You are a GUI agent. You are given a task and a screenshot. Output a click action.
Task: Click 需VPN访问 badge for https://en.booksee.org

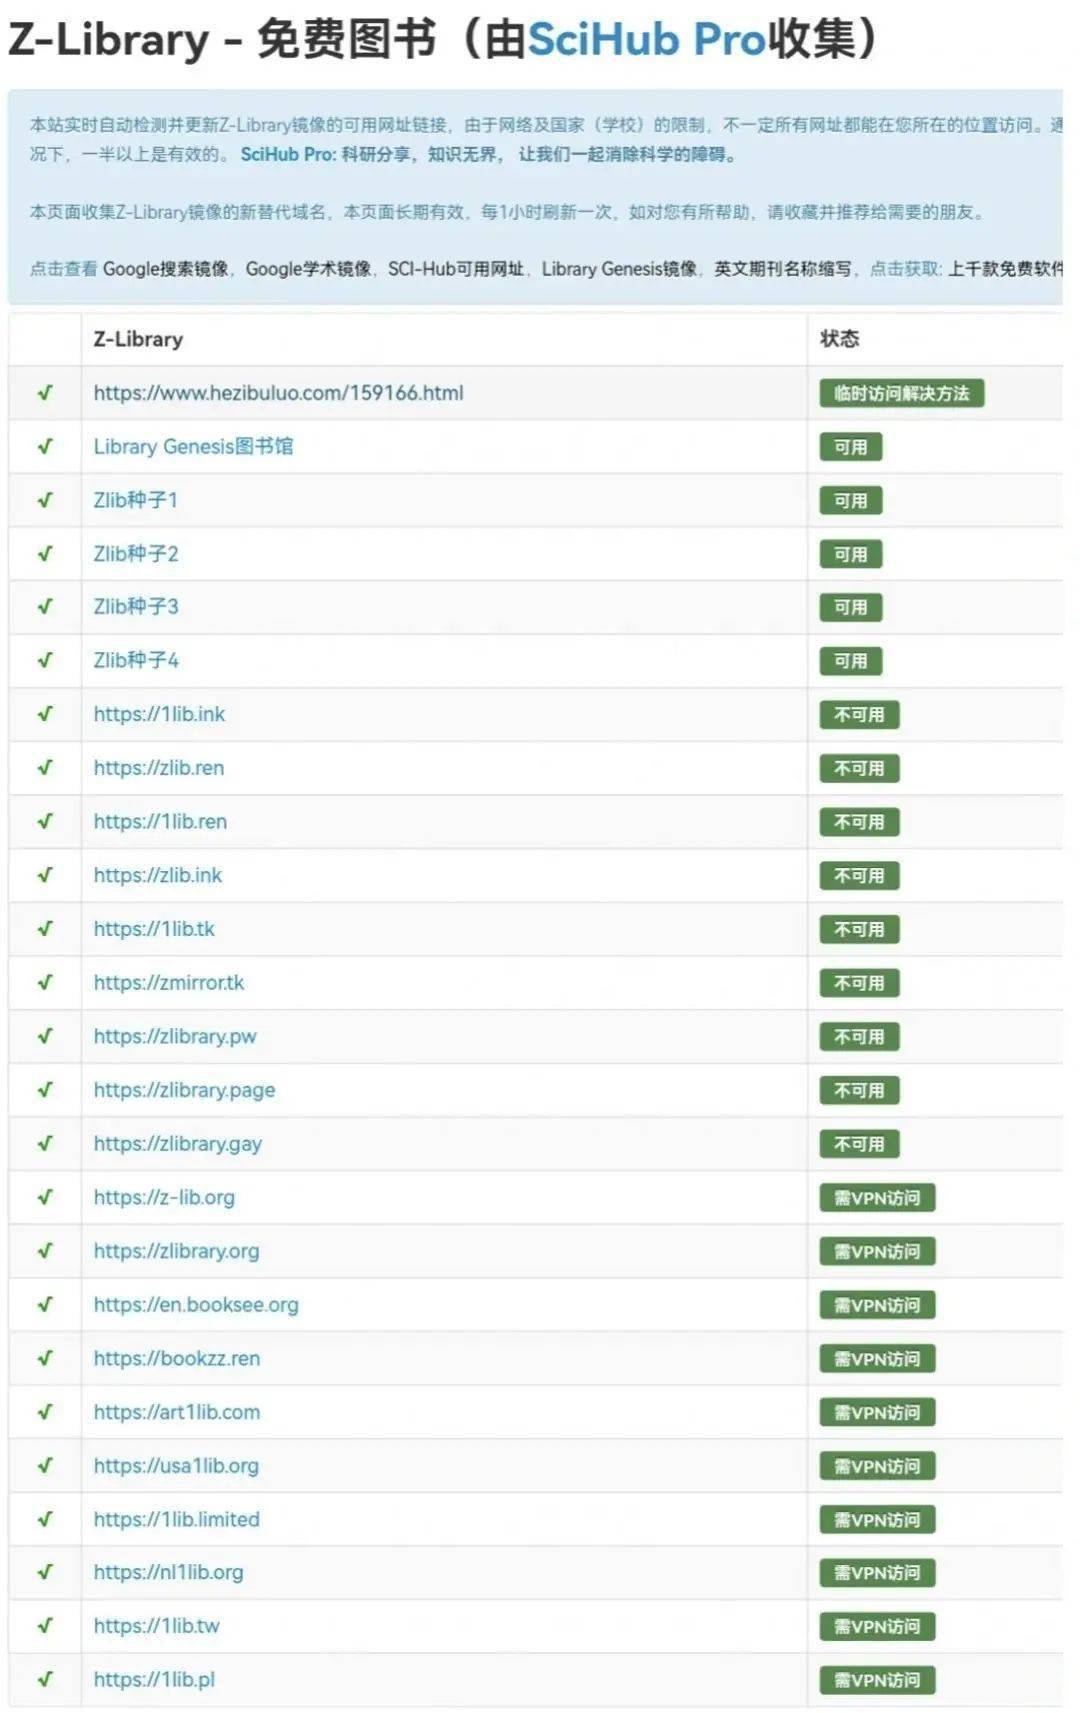pyautogui.click(x=877, y=1305)
